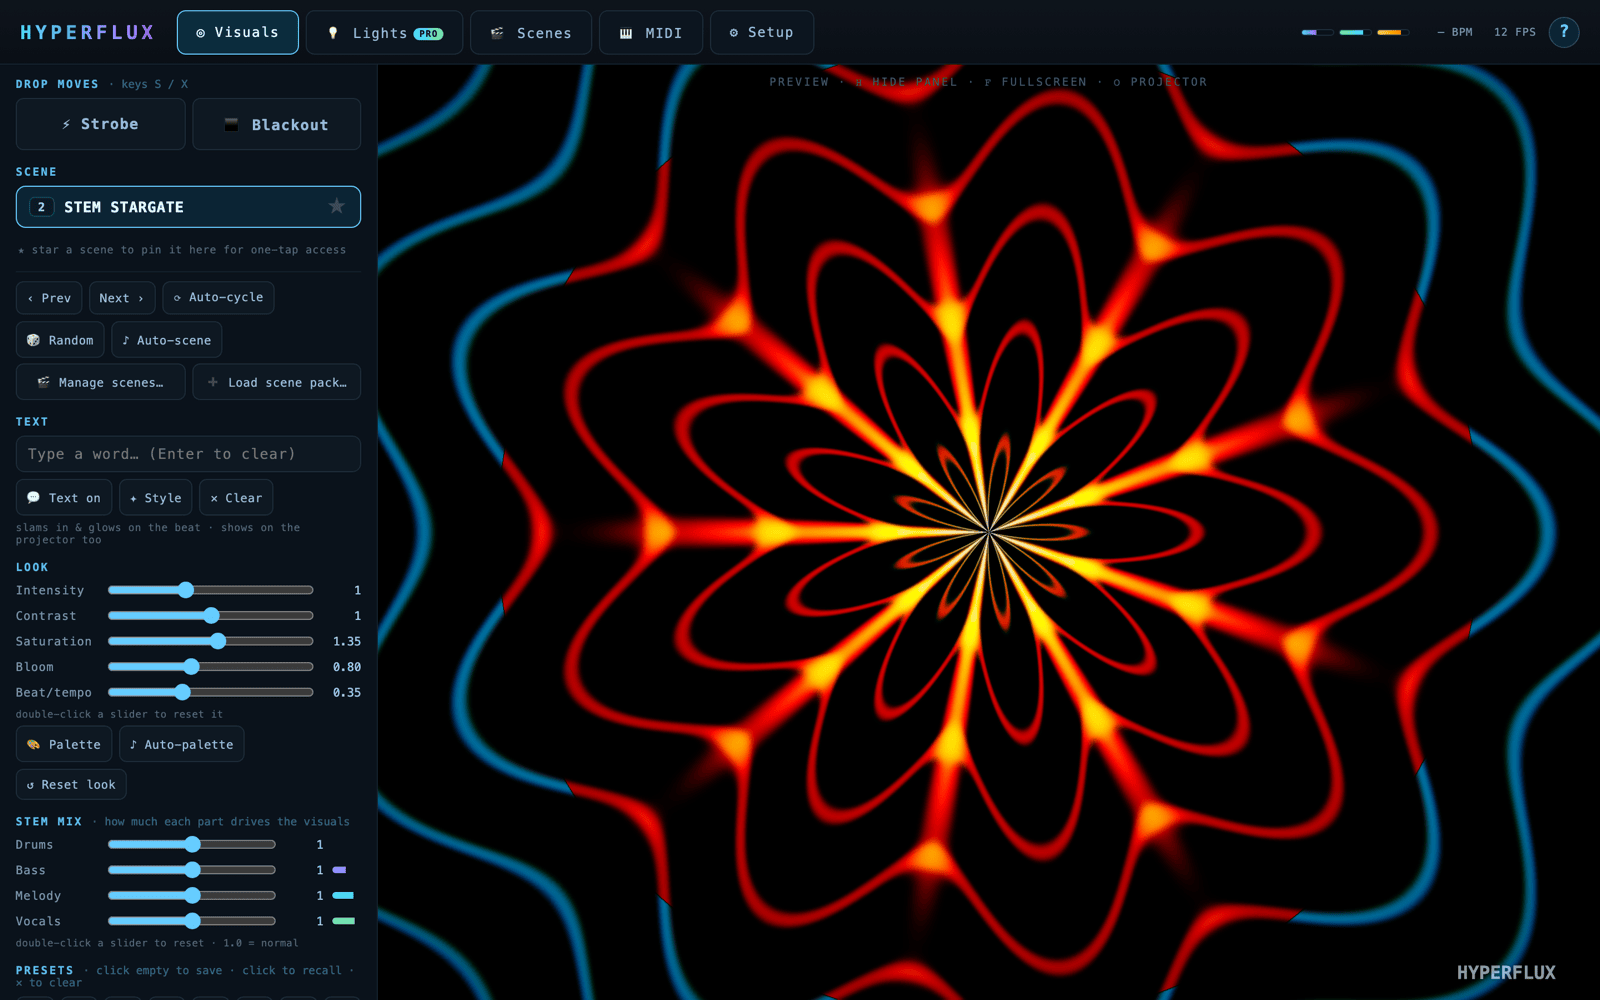Click the purple stem level meter in header

coord(1317,32)
